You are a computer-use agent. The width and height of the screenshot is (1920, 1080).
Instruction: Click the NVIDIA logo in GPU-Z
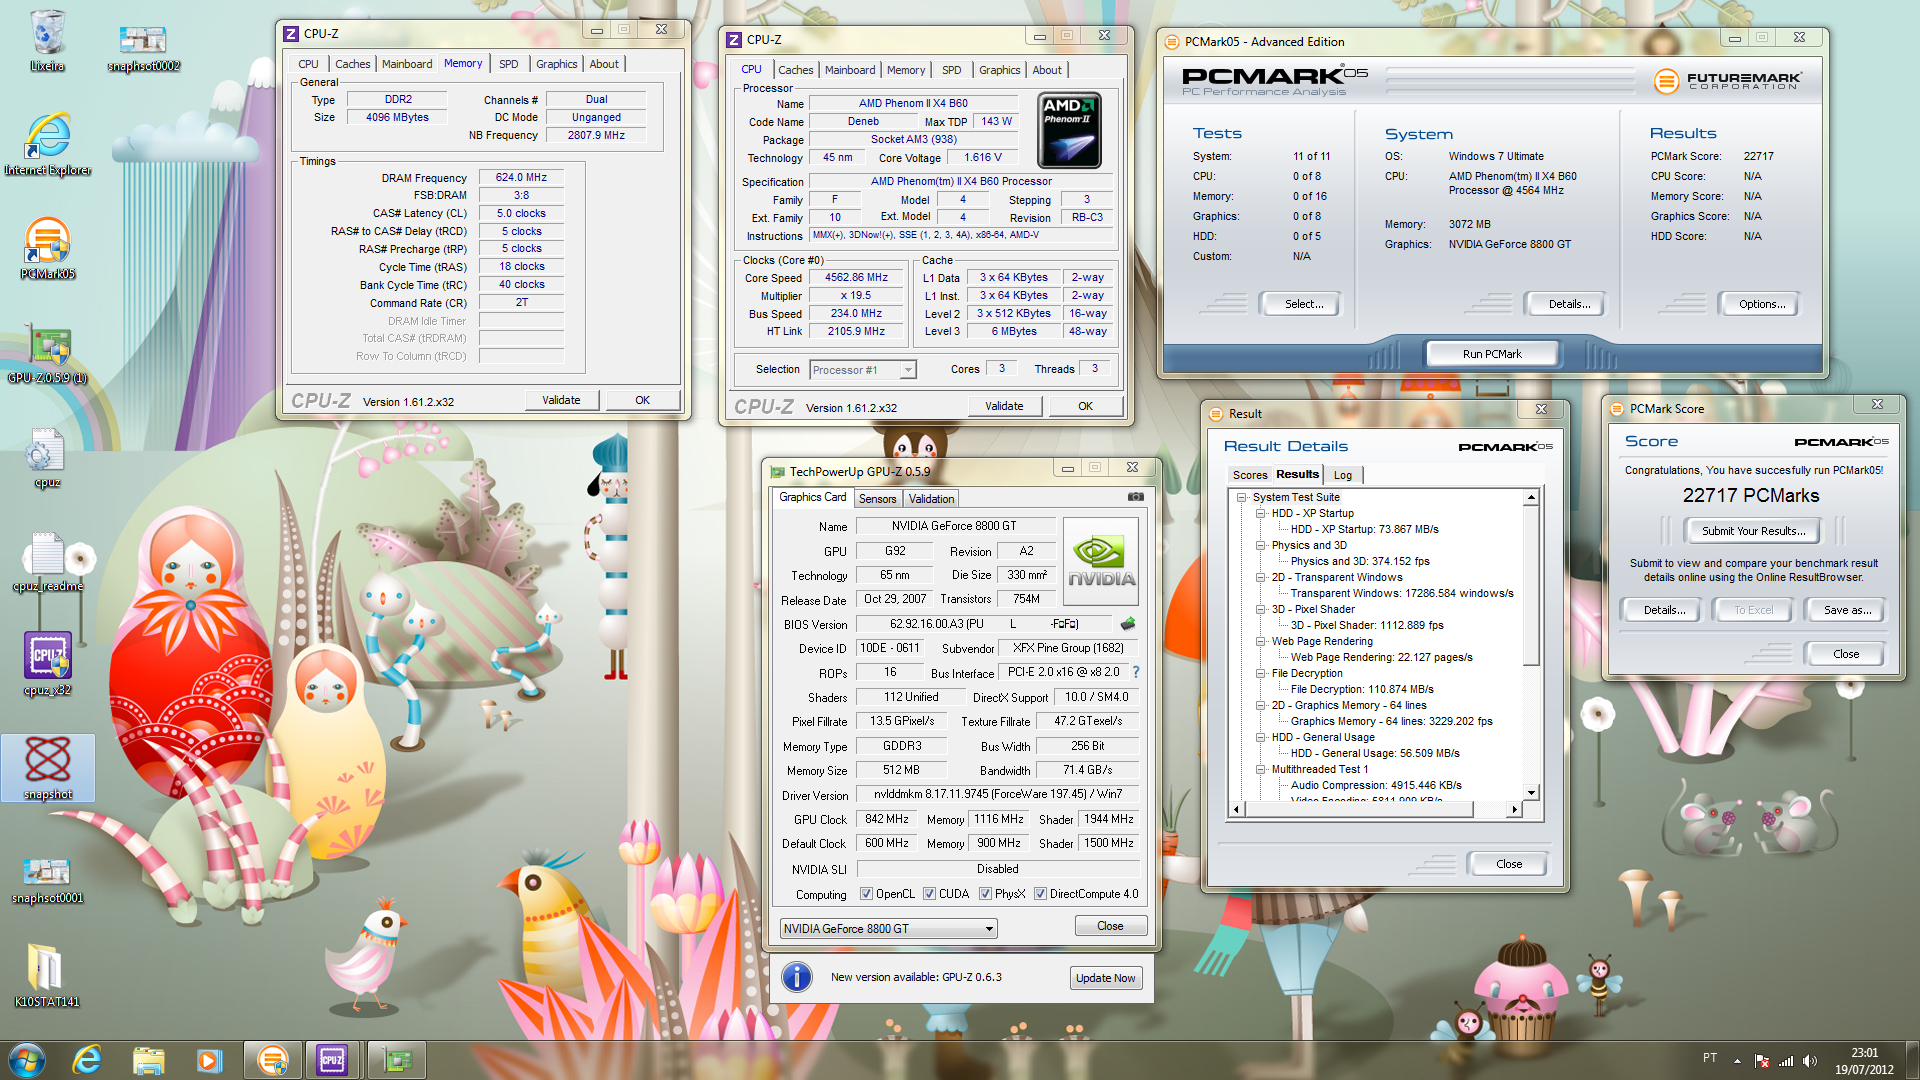1101,561
